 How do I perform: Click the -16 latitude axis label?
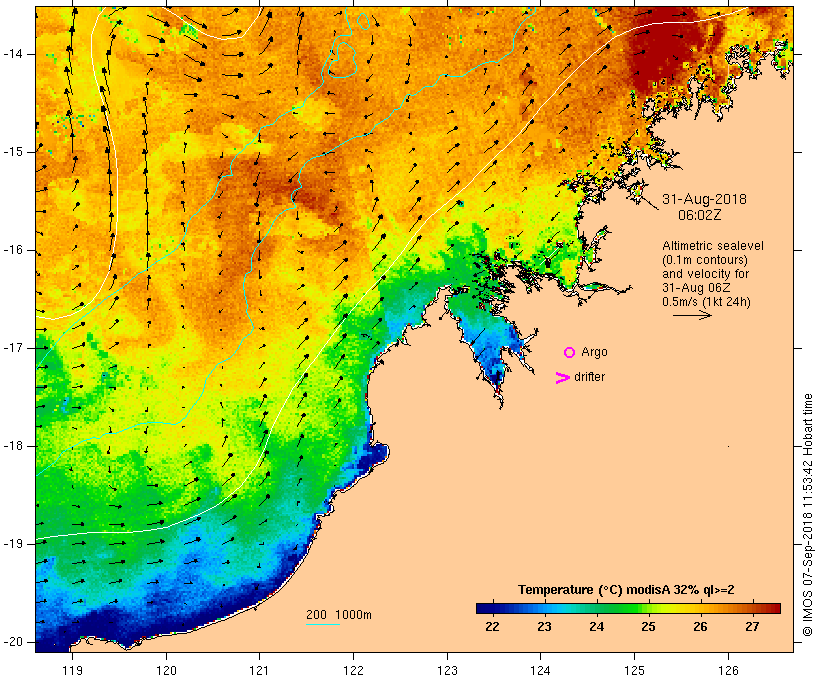coord(13,250)
